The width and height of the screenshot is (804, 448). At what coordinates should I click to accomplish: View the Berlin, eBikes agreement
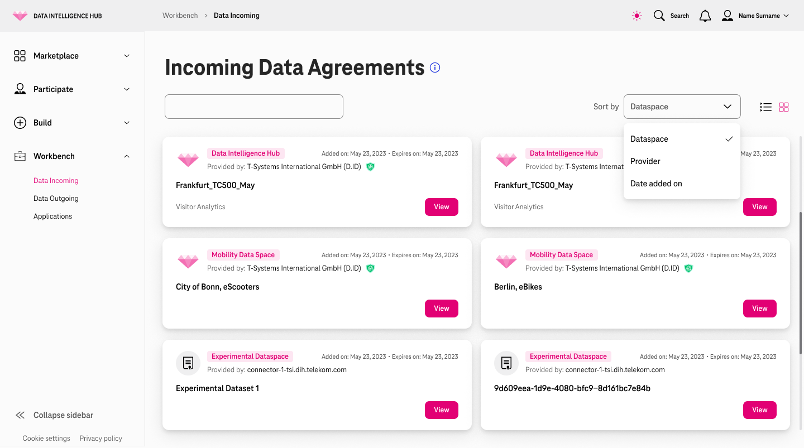click(759, 309)
